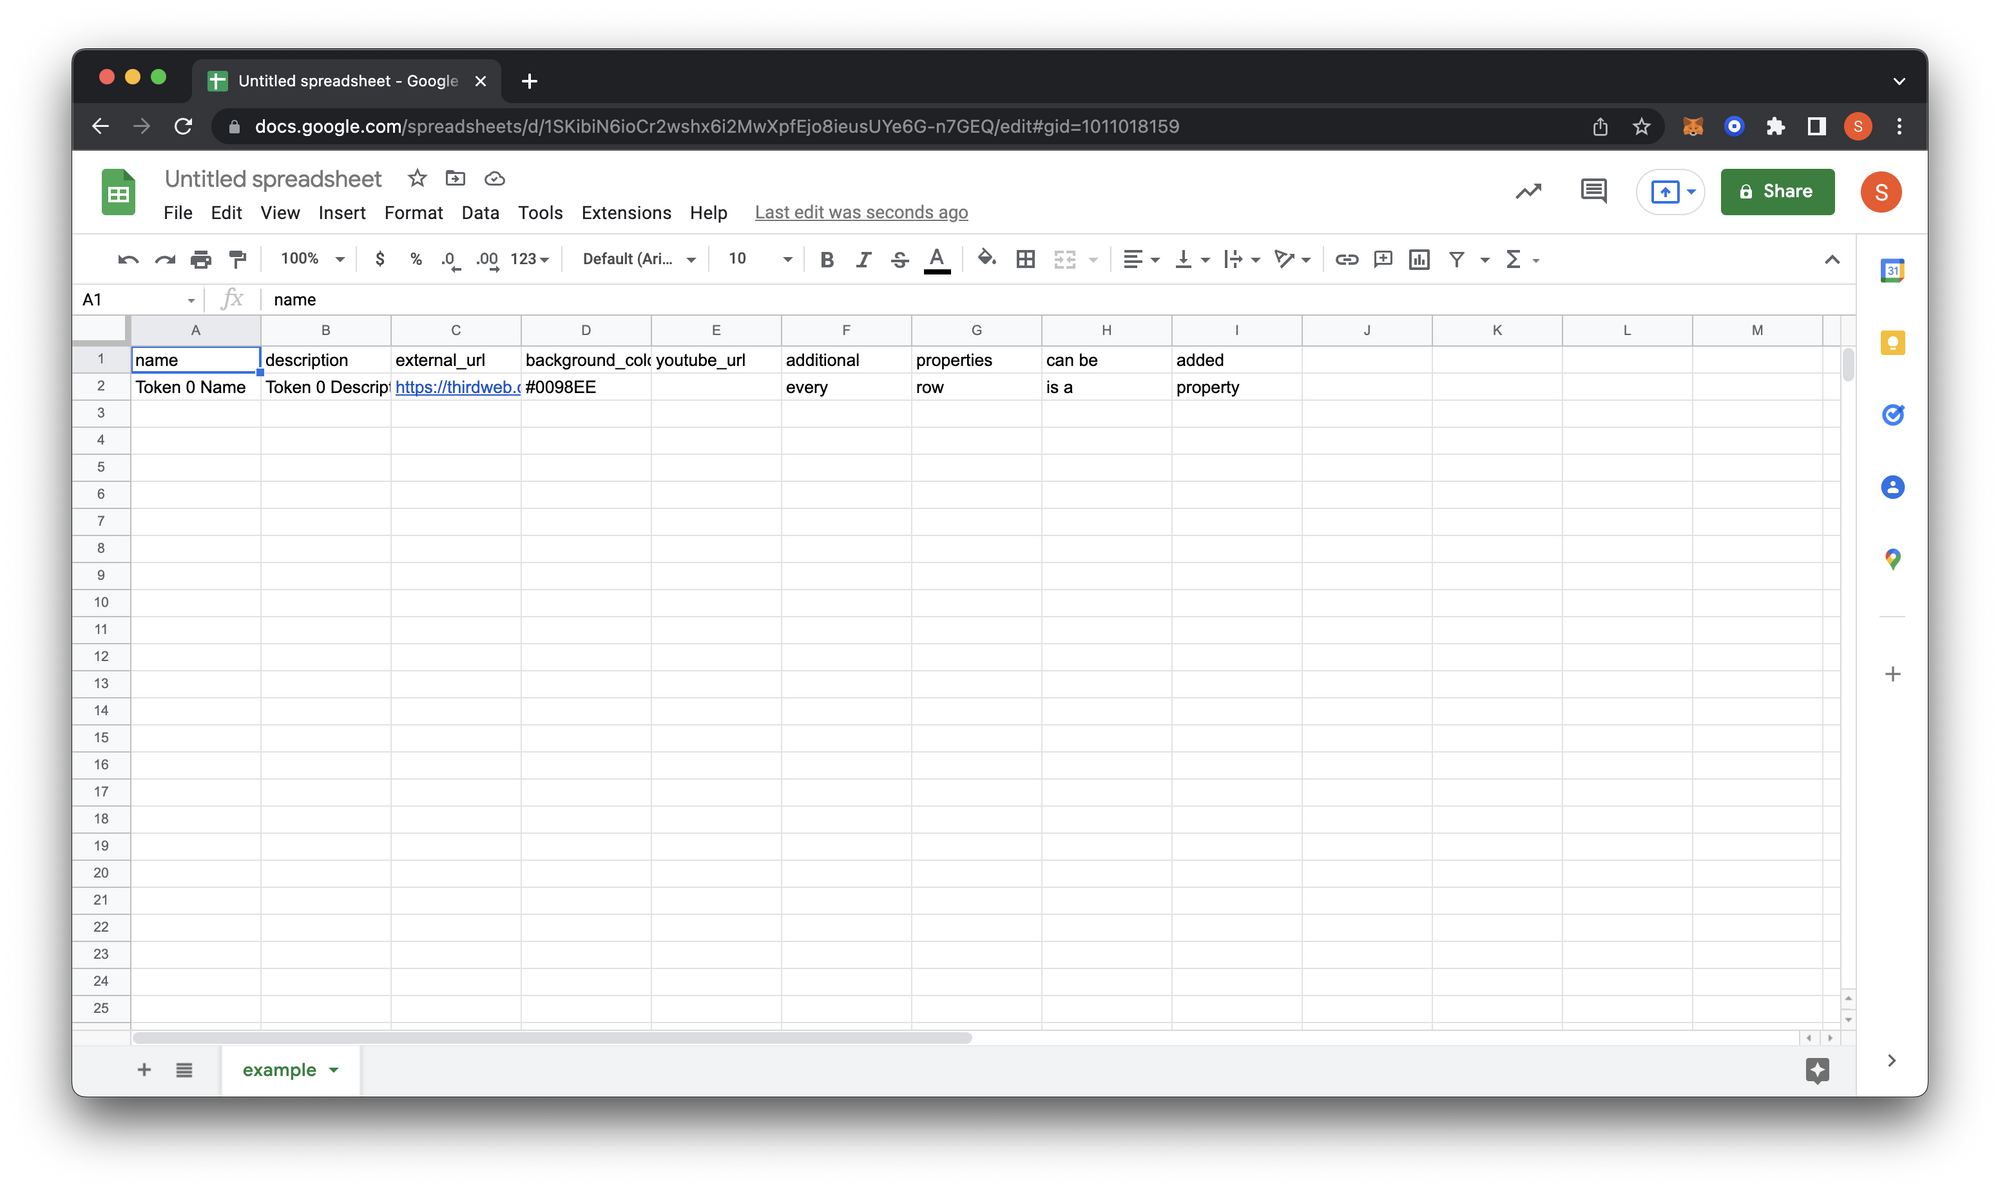Open the Format menu
Screen dimensions: 2000x1192
[x=413, y=212]
